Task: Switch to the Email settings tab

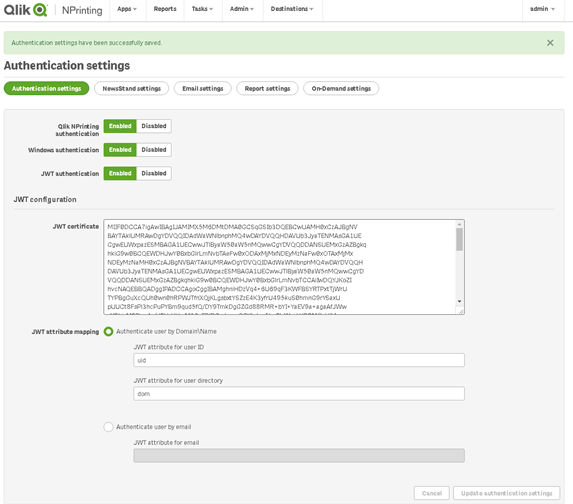Action: point(203,88)
